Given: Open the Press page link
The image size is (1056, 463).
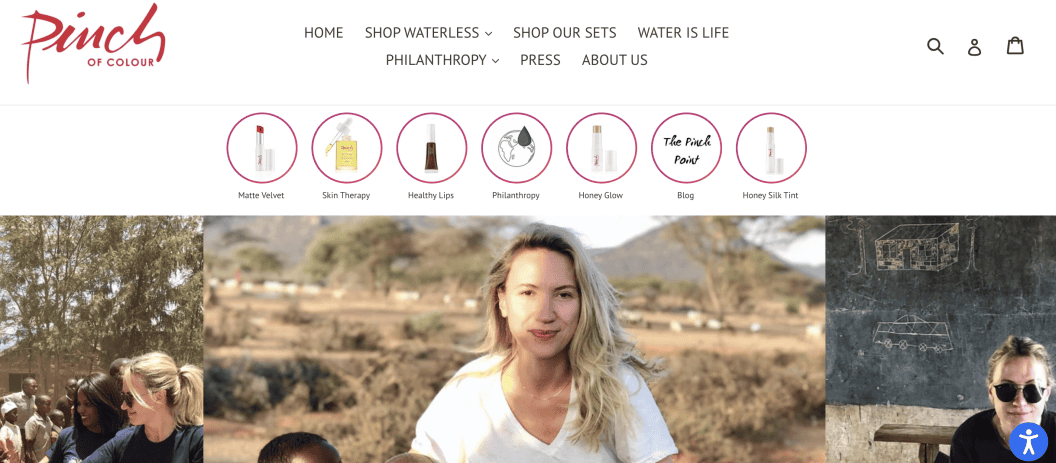Looking at the screenshot, I should point(540,60).
